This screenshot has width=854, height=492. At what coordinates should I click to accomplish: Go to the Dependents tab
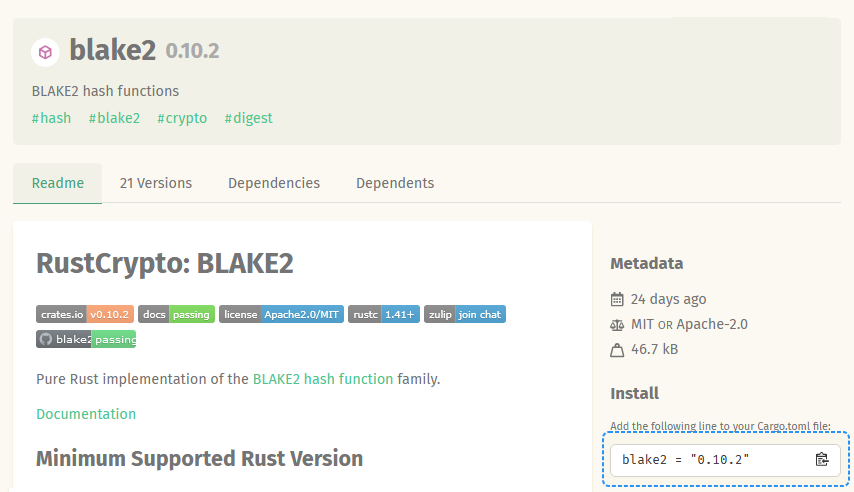395,183
